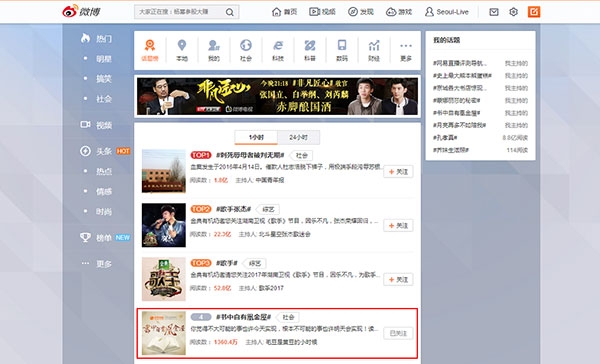The width and height of the screenshot is (600, 364).
Task: Open the settings gear icon
Action: pos(514,12)
